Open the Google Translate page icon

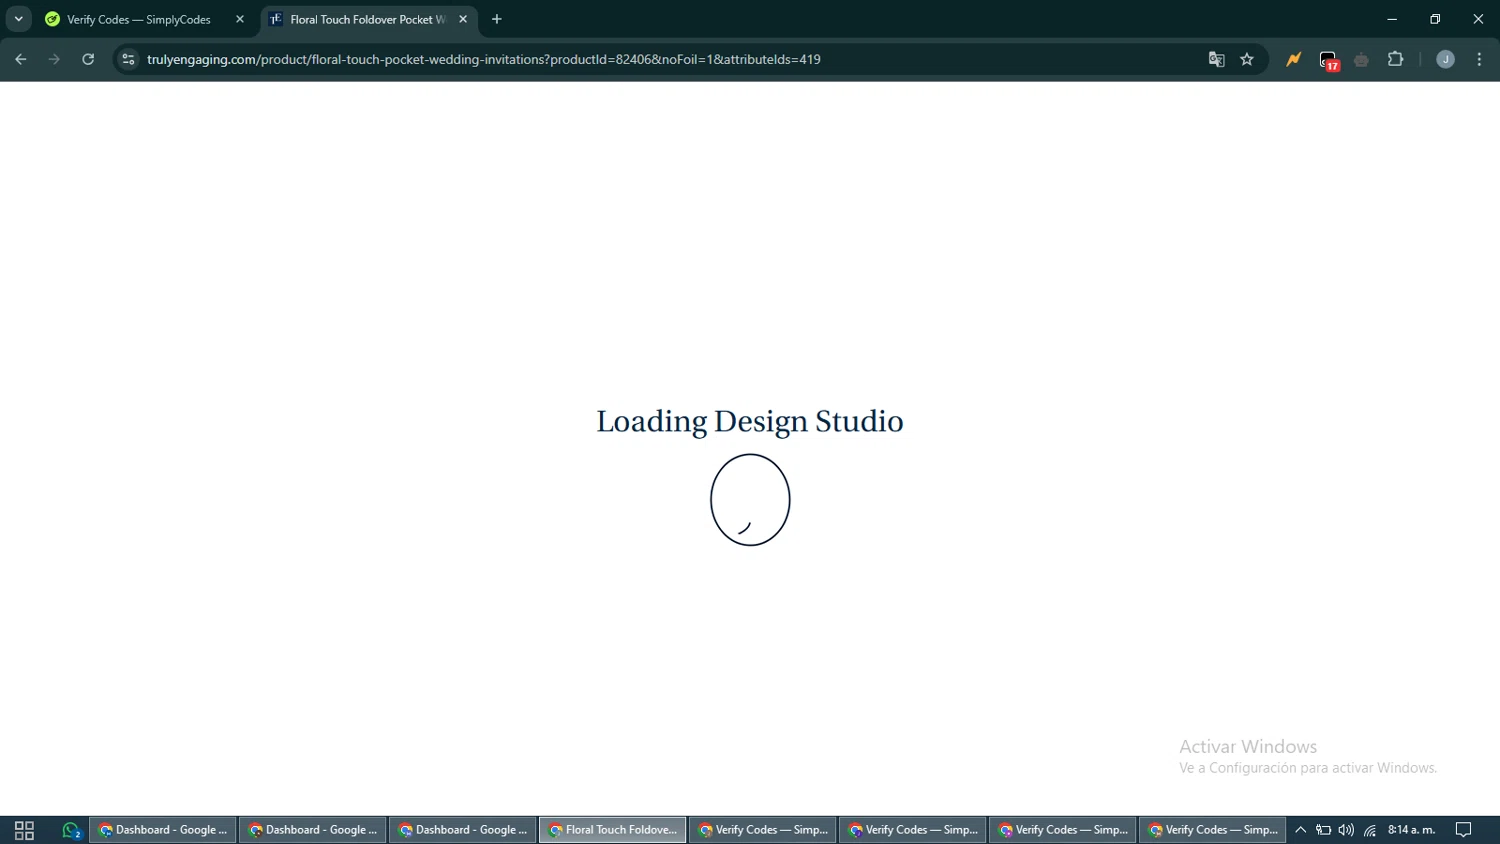[x=1216, y=59]
